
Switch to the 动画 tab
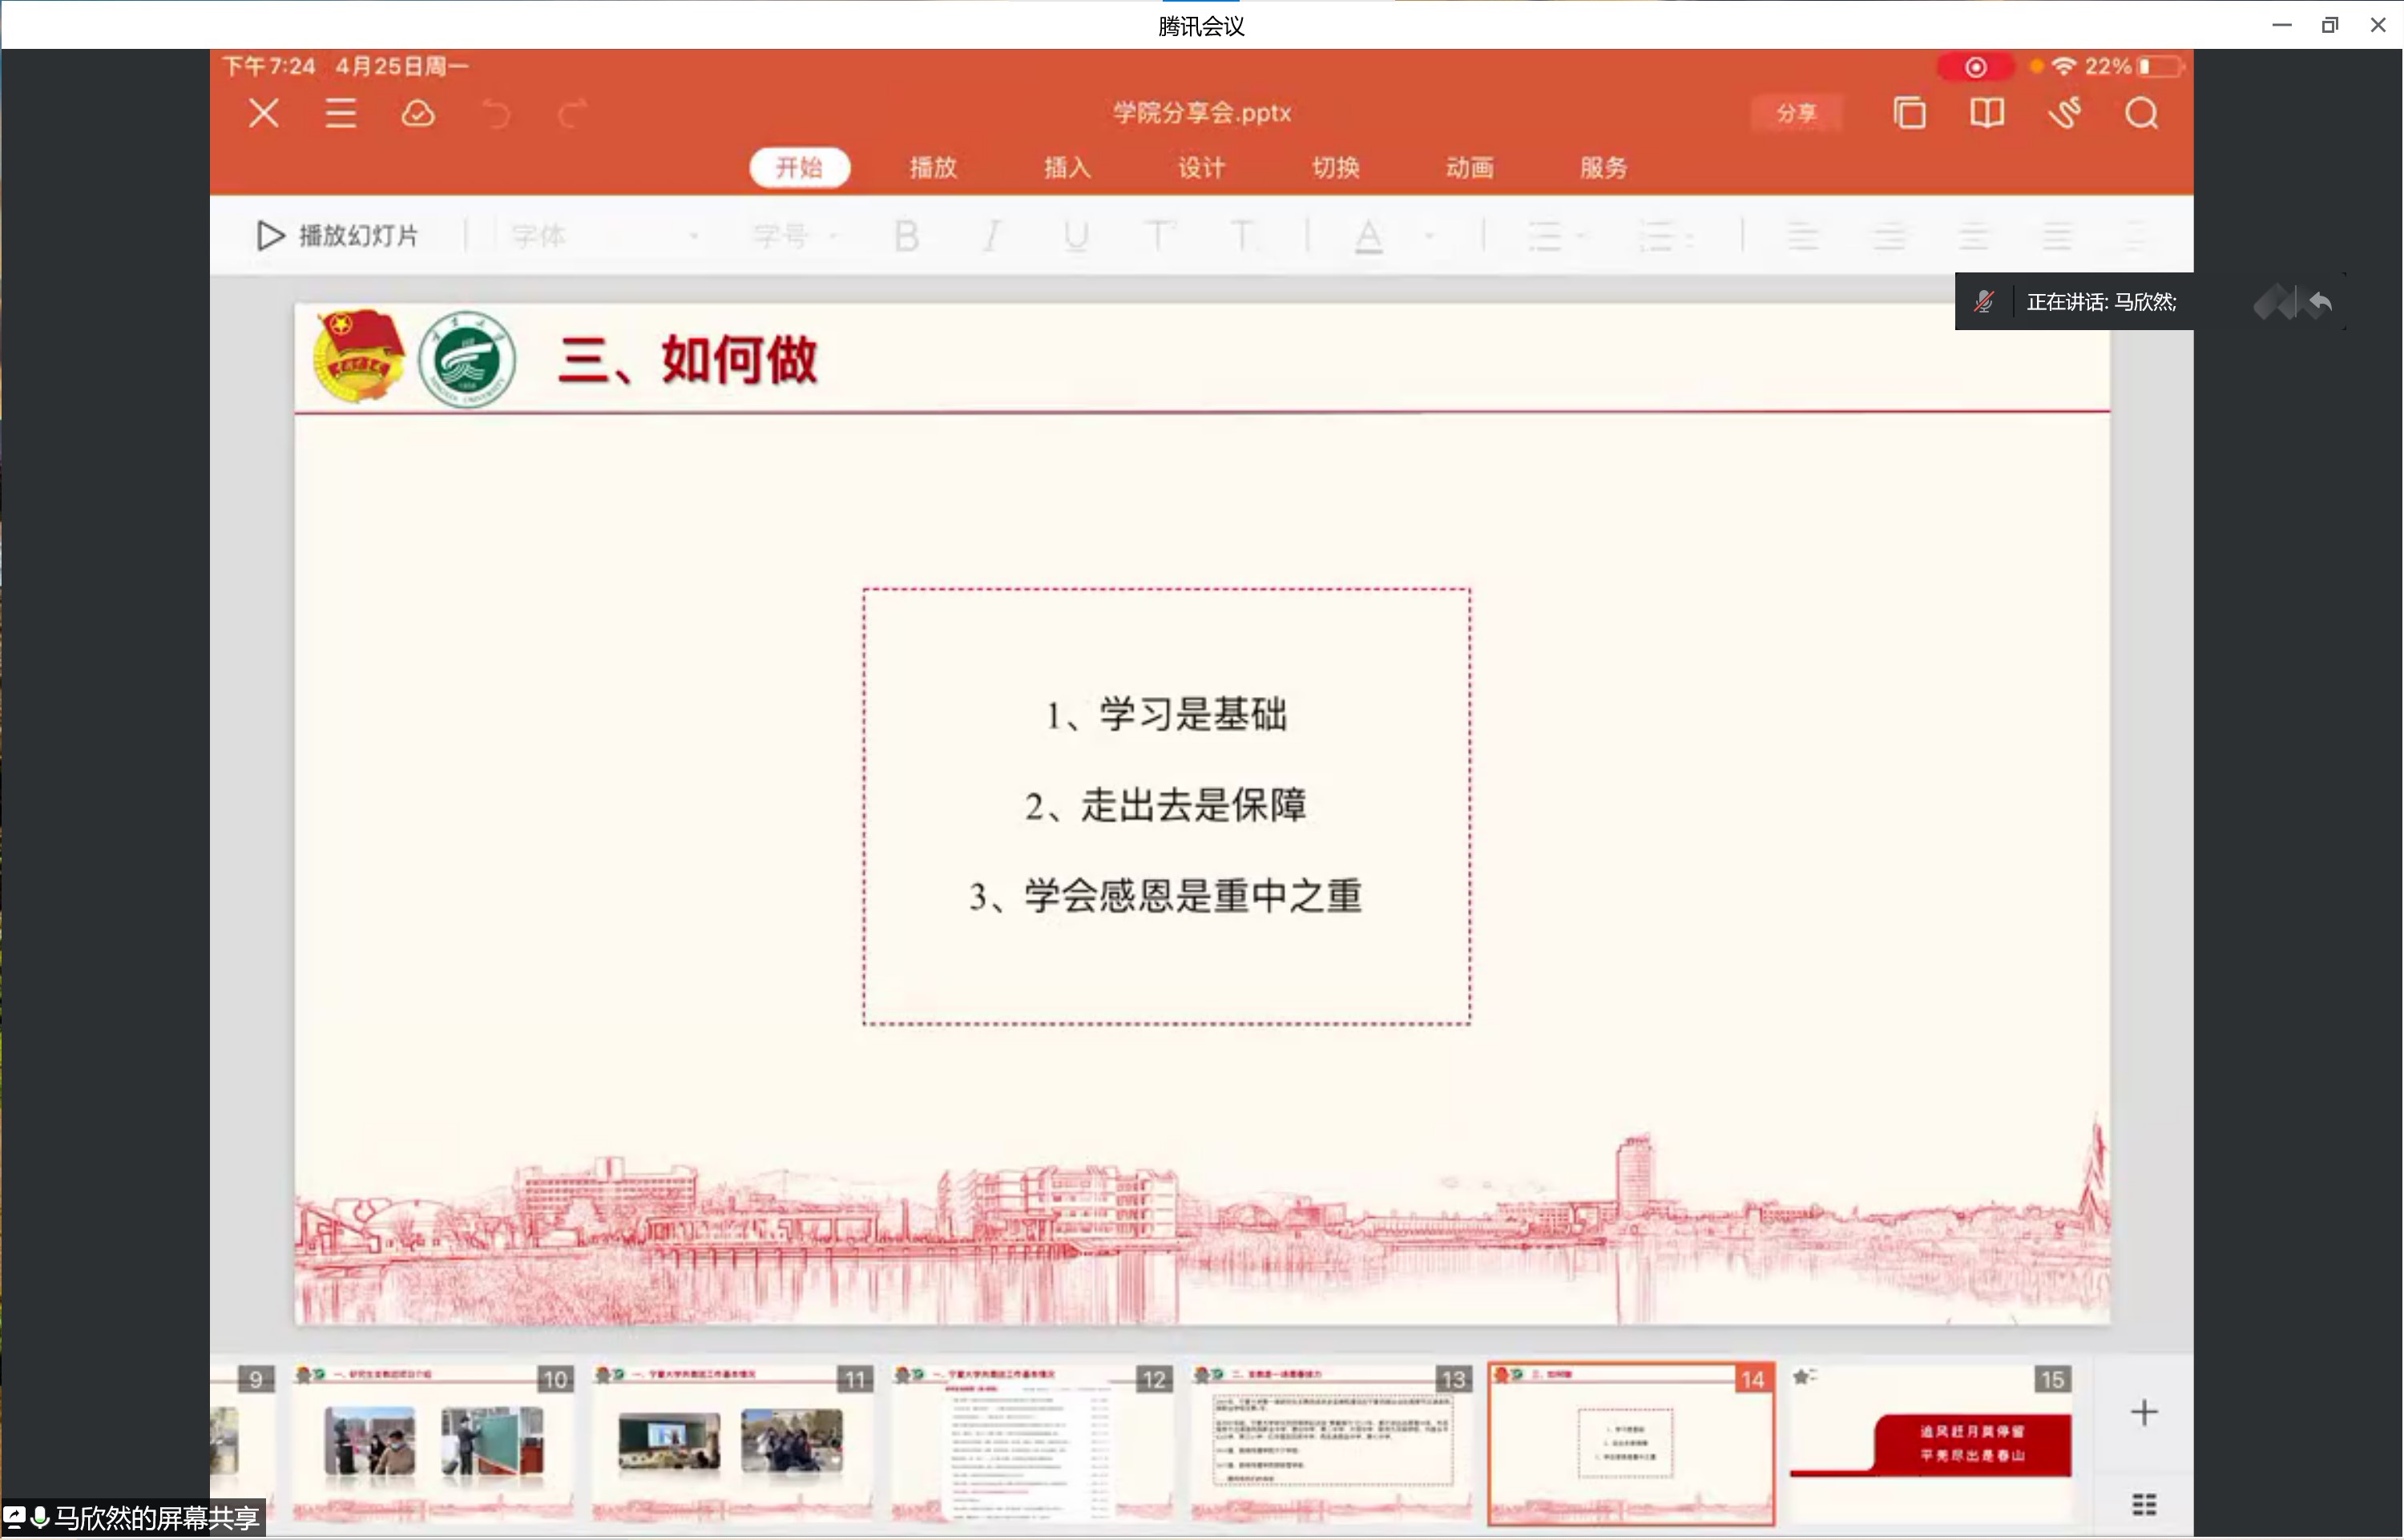(1469, 167)
